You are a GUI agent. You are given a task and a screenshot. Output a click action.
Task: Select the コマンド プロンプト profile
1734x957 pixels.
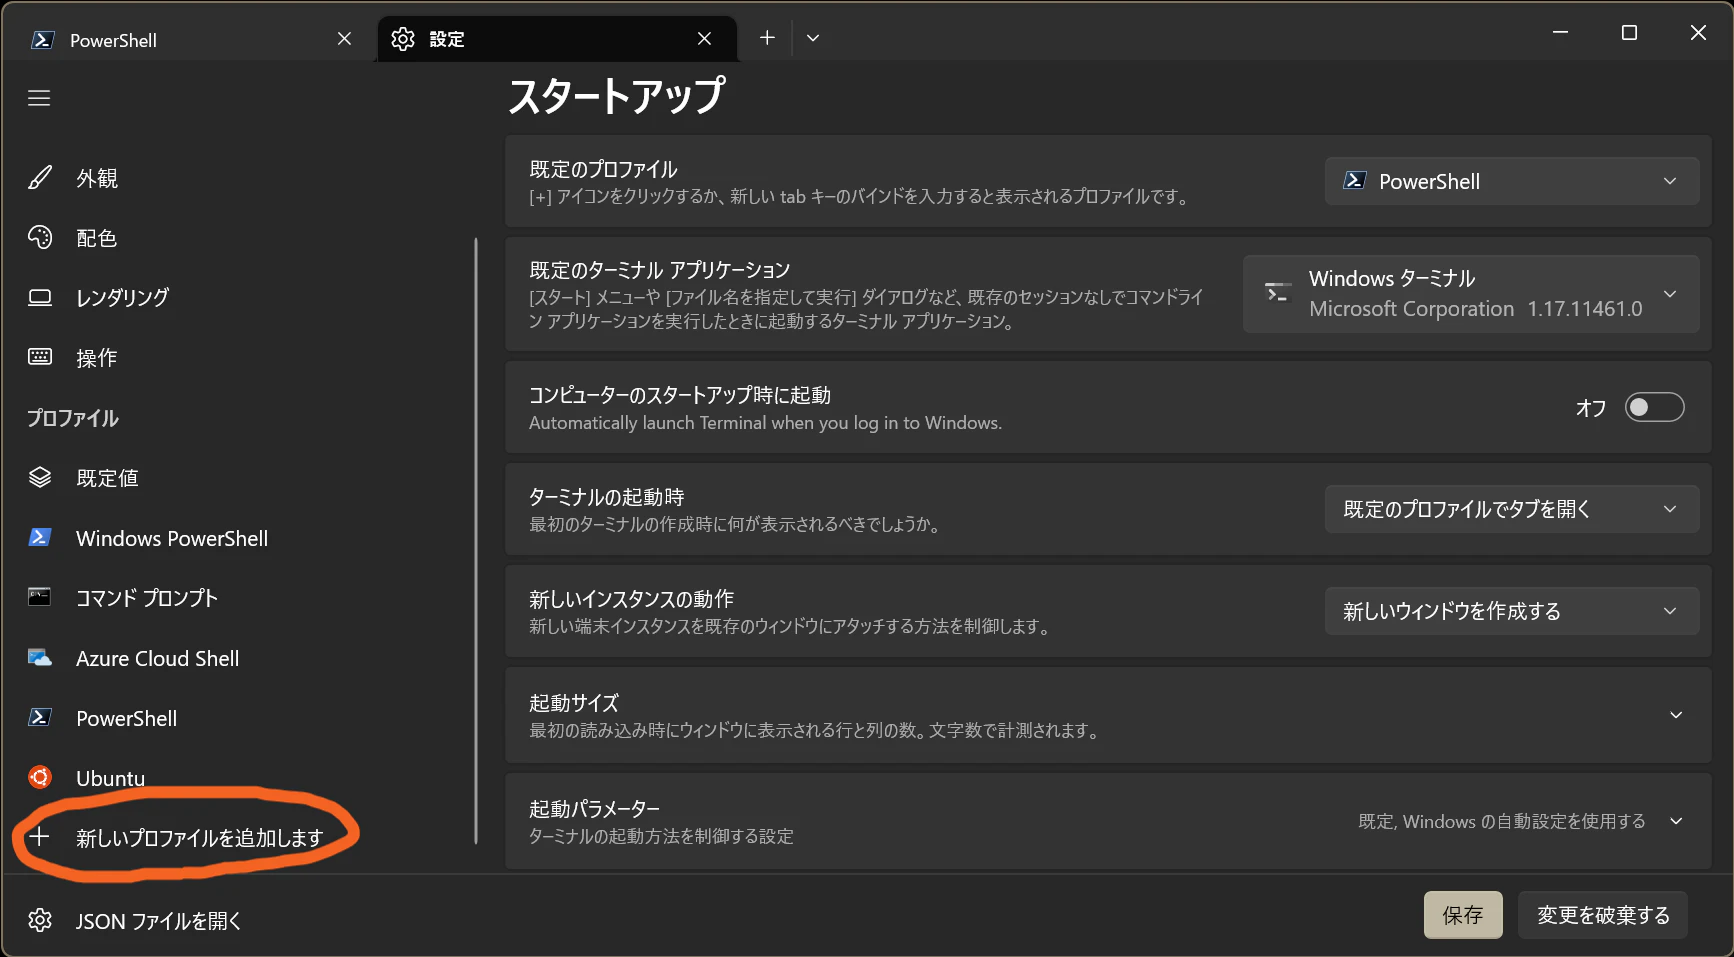(x=145, y=597)
